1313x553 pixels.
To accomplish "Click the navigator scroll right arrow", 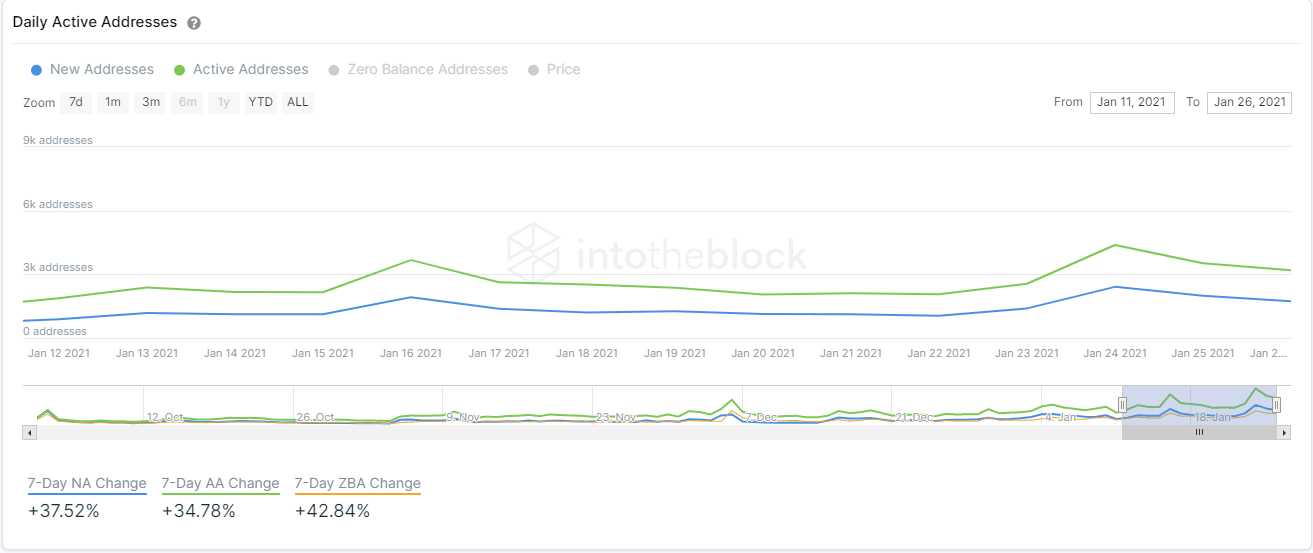I will tap(1284, 433).
